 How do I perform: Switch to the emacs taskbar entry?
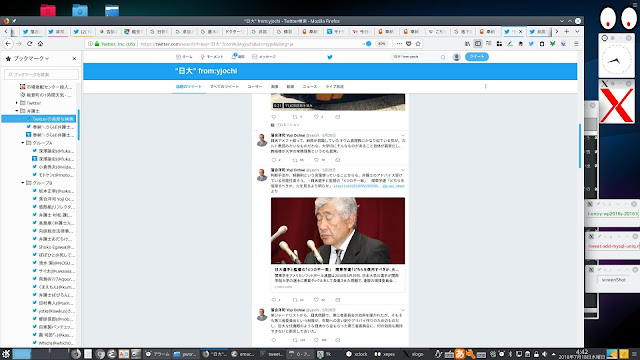243,354
